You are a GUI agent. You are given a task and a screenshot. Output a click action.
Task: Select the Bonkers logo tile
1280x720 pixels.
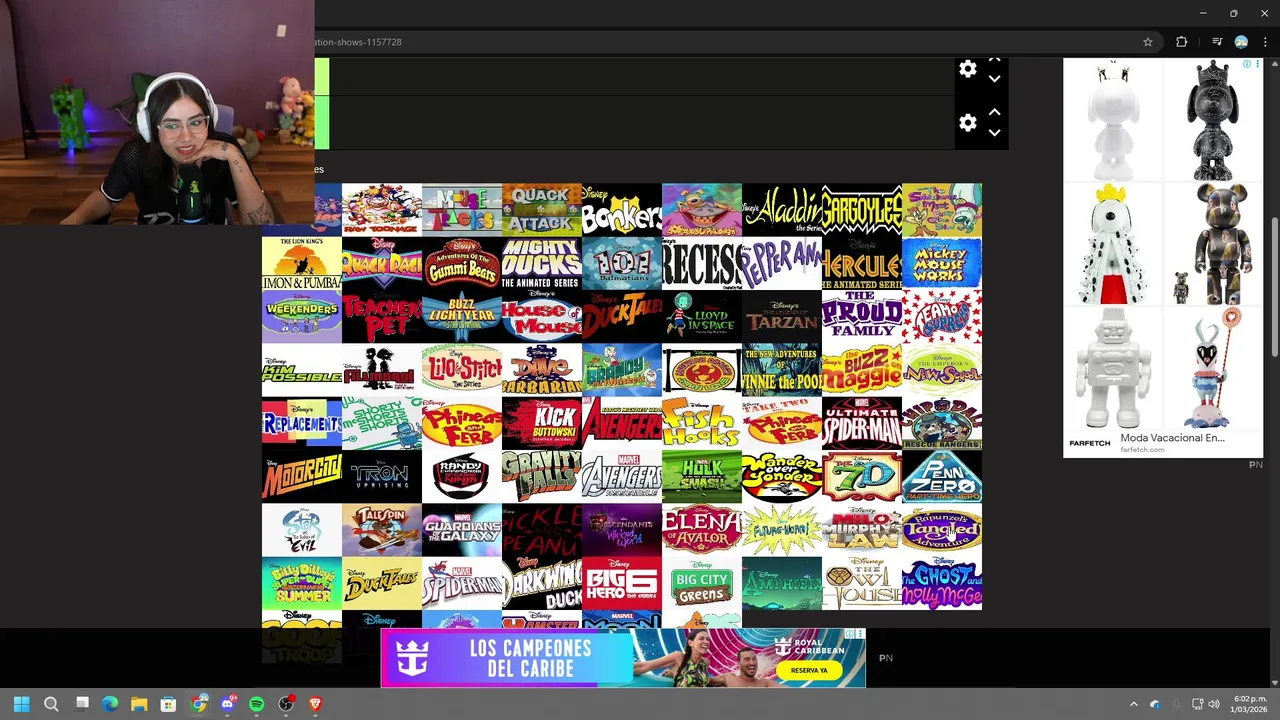click(621, 210)
